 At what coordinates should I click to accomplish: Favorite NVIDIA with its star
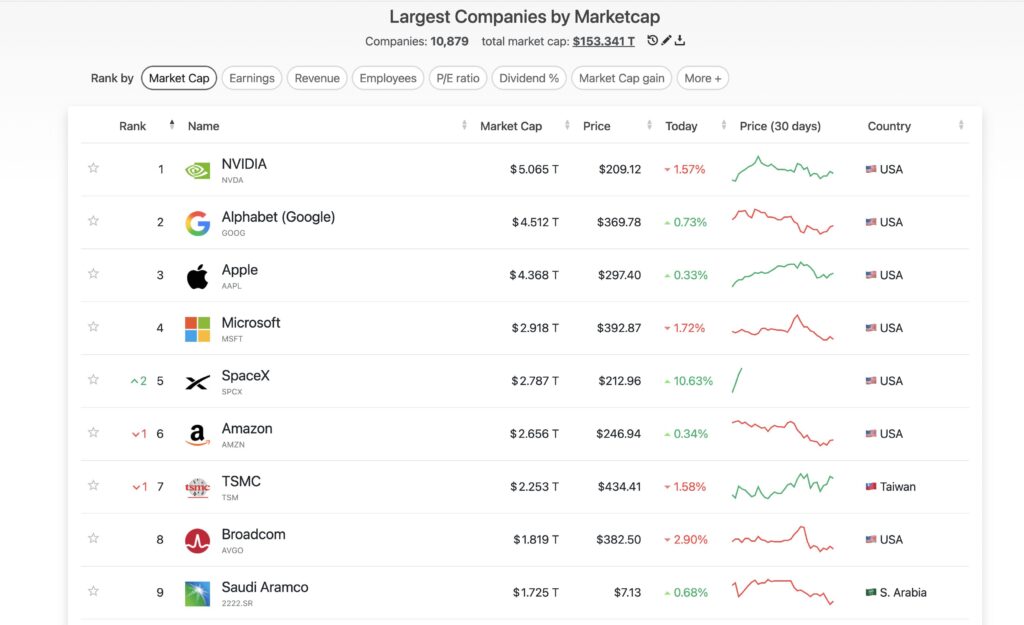point(93,168)
